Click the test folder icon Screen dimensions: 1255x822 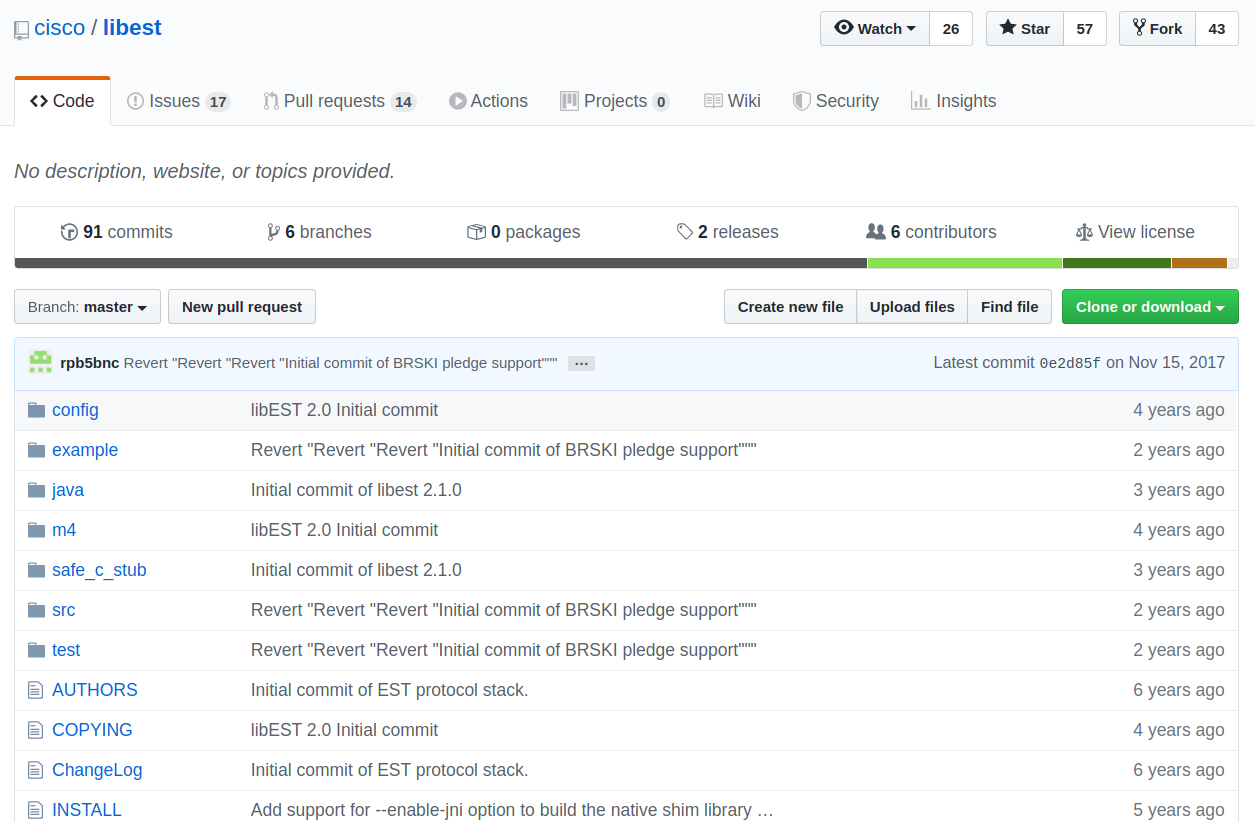coord(36,650)
